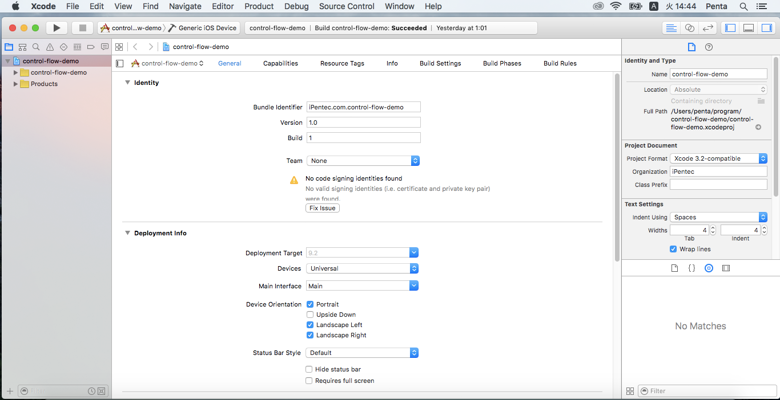This screenshot has width=780, height=400.
Task: Collapse the Deployment Info section
Action: (x=127, y=233)
